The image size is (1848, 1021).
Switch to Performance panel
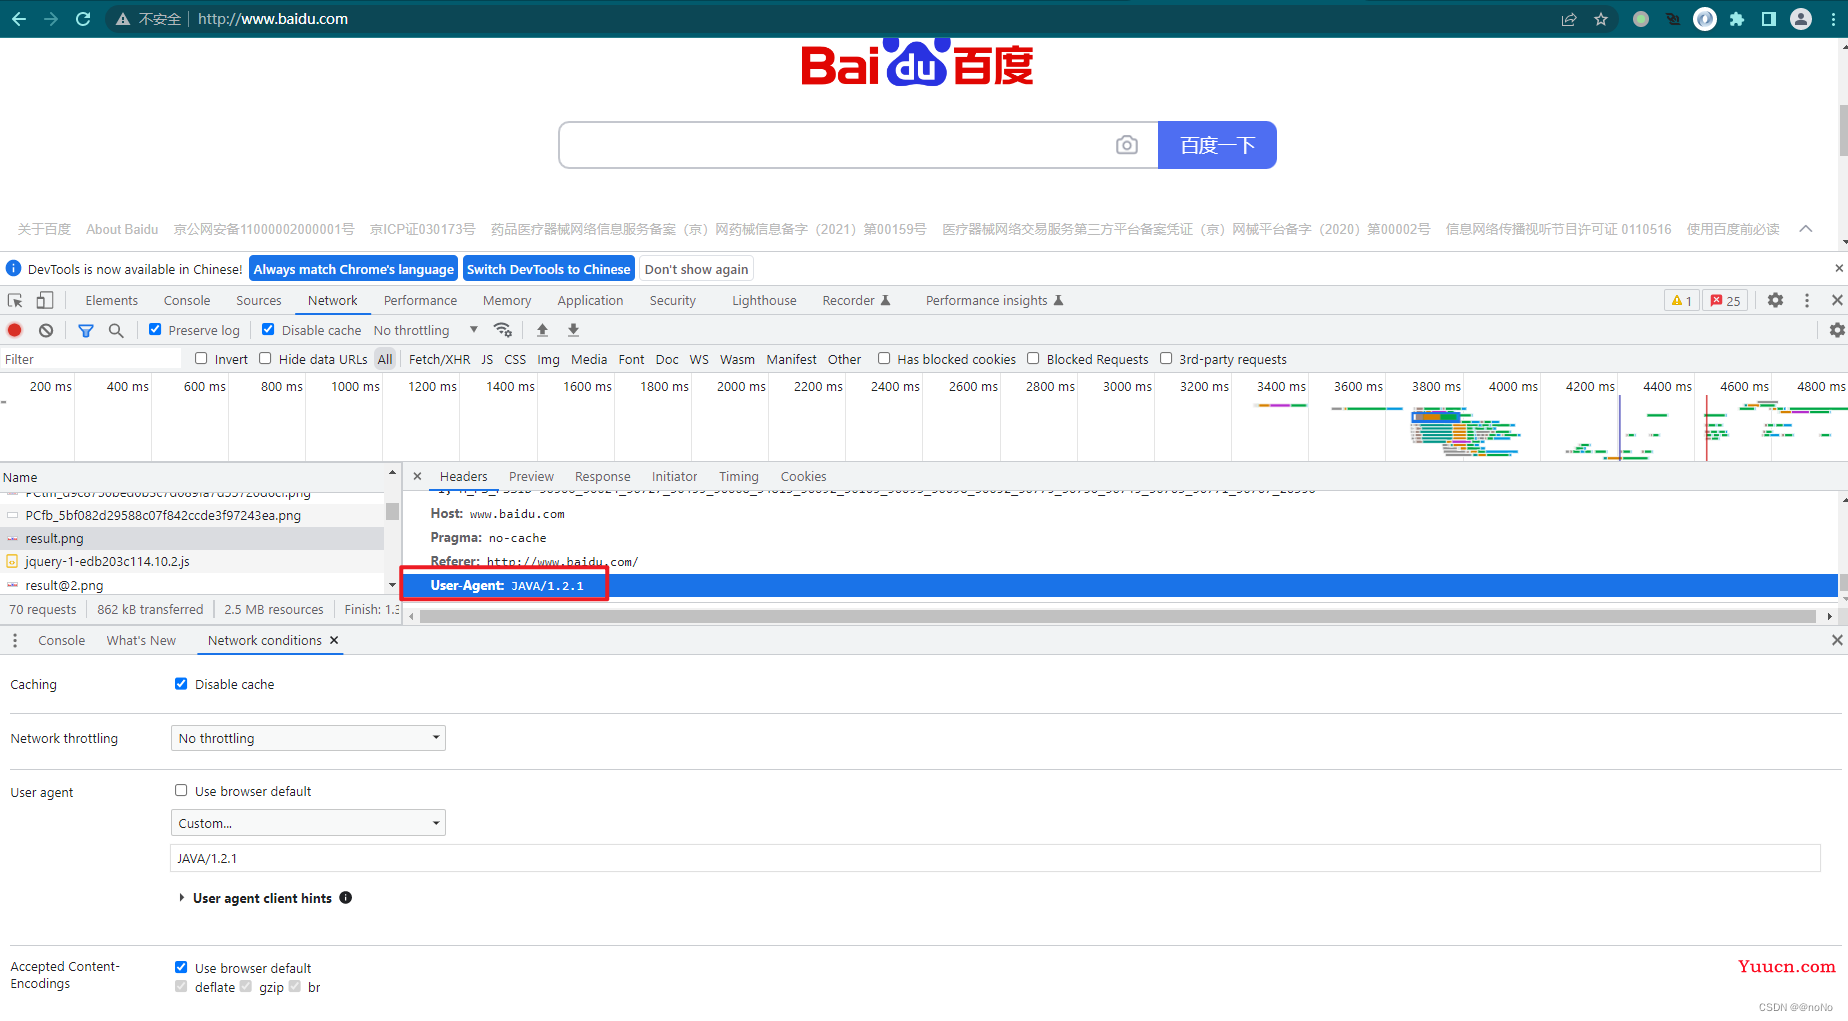[x=420, y=300]
